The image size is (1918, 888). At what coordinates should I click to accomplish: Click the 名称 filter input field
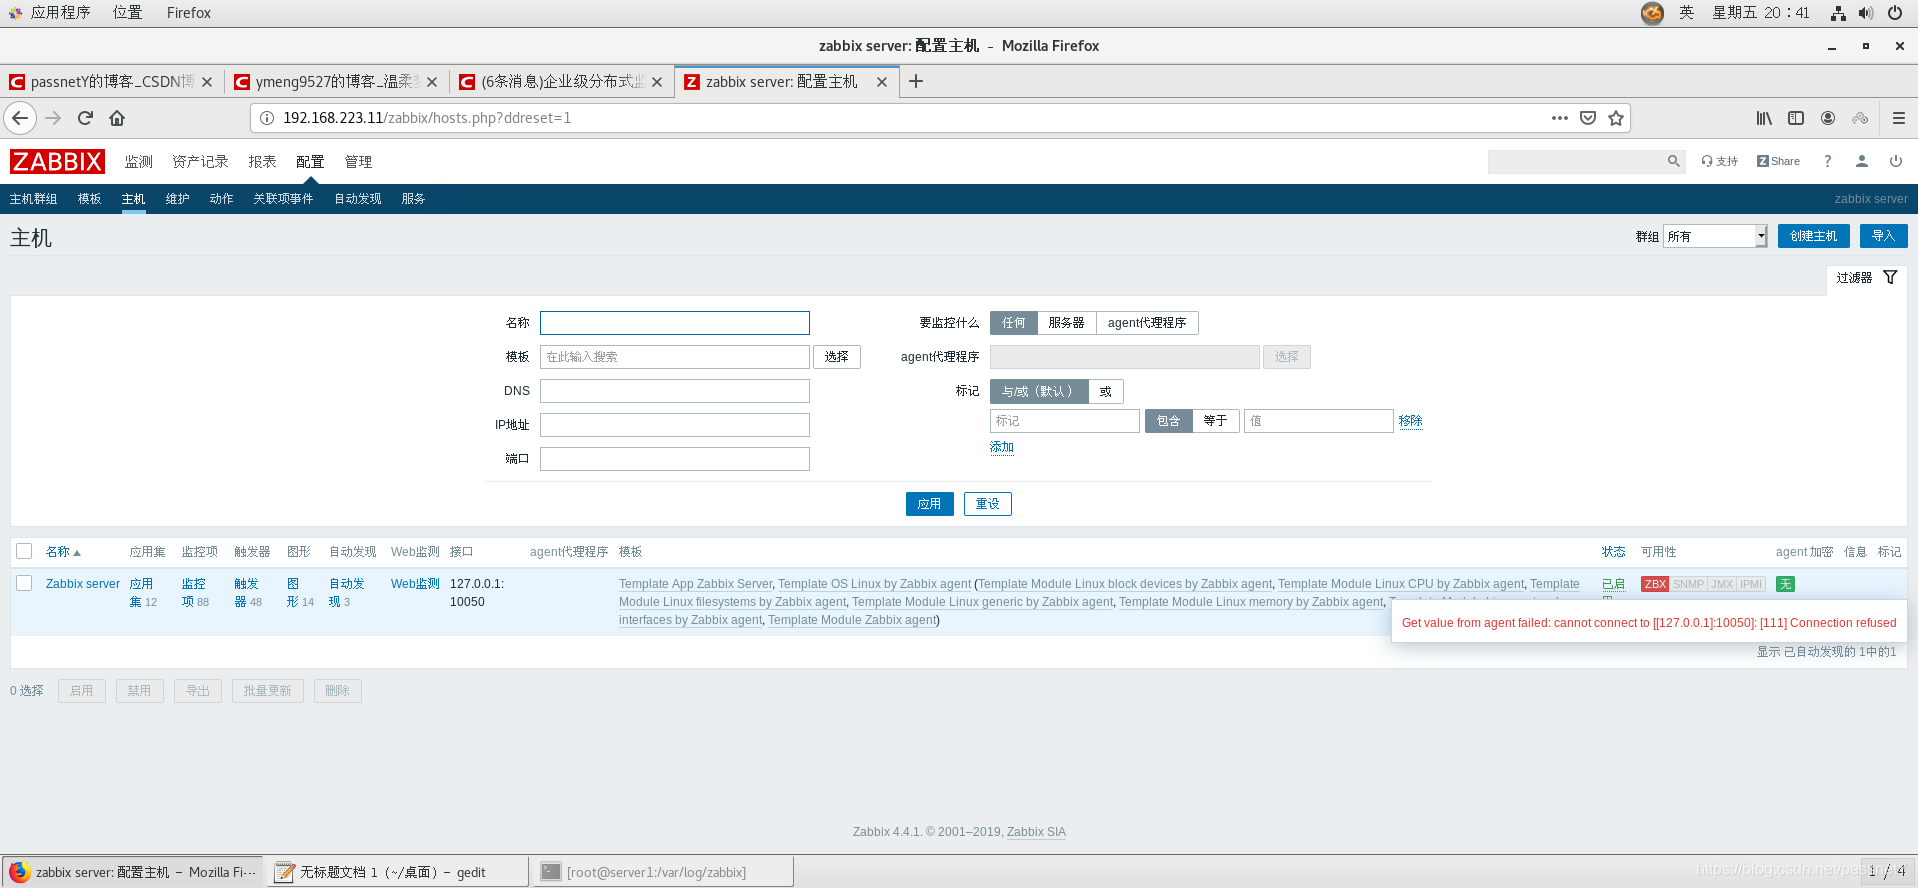pyautogui.click(x=675, y=323)
